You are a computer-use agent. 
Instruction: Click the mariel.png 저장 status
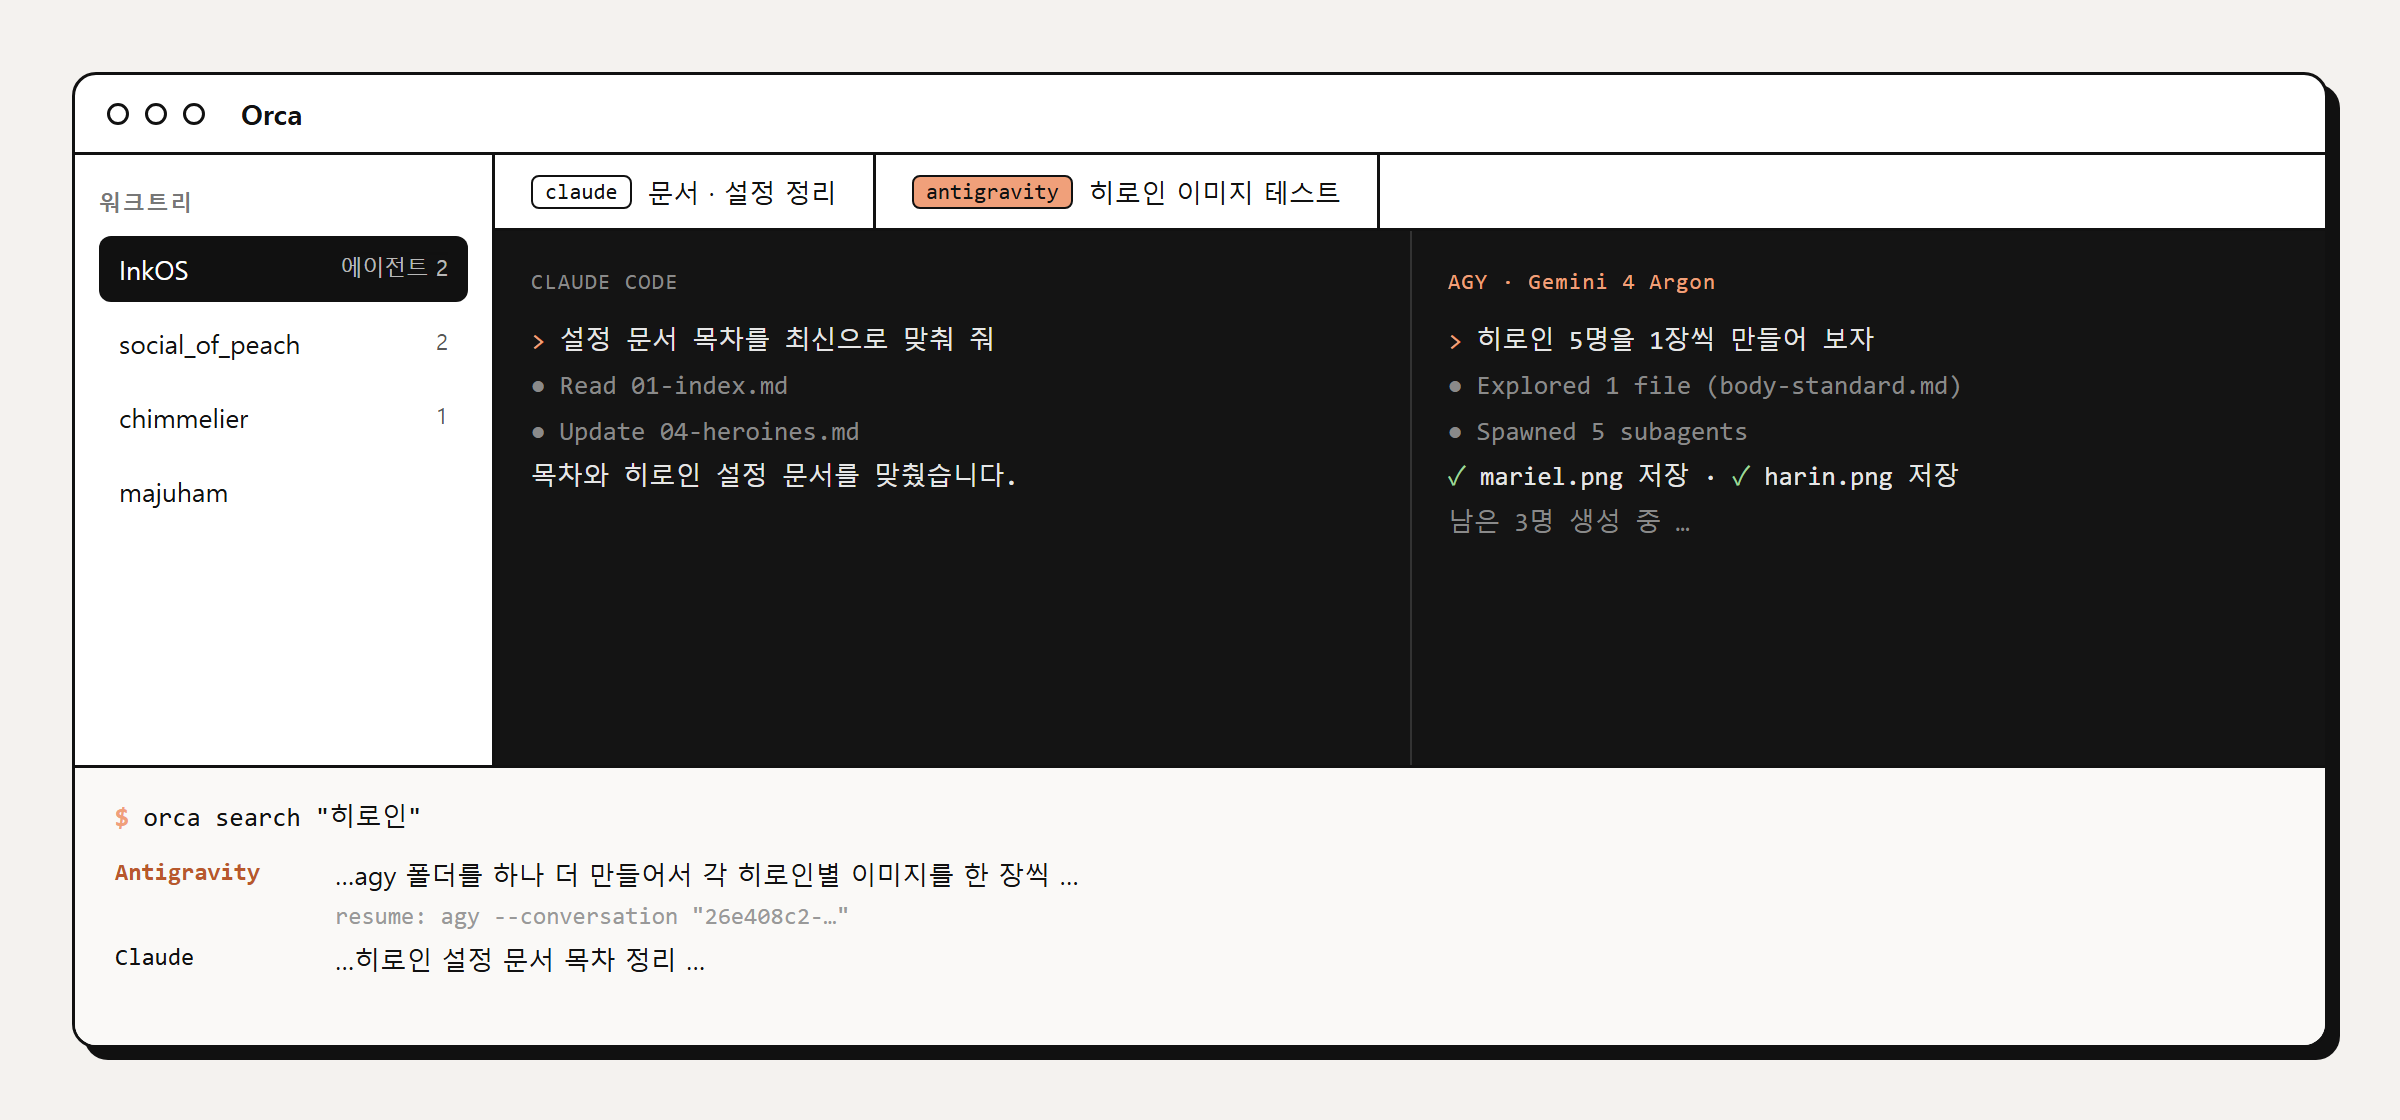1568,476
